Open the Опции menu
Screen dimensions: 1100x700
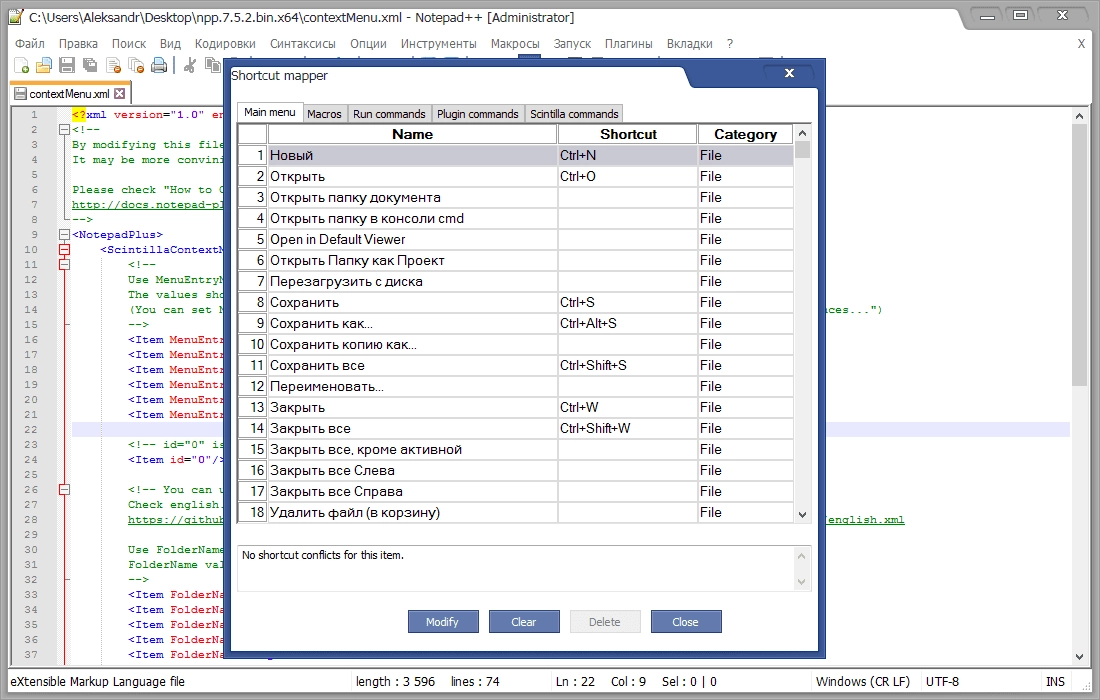pyautogui.click(x=368, y=43)
